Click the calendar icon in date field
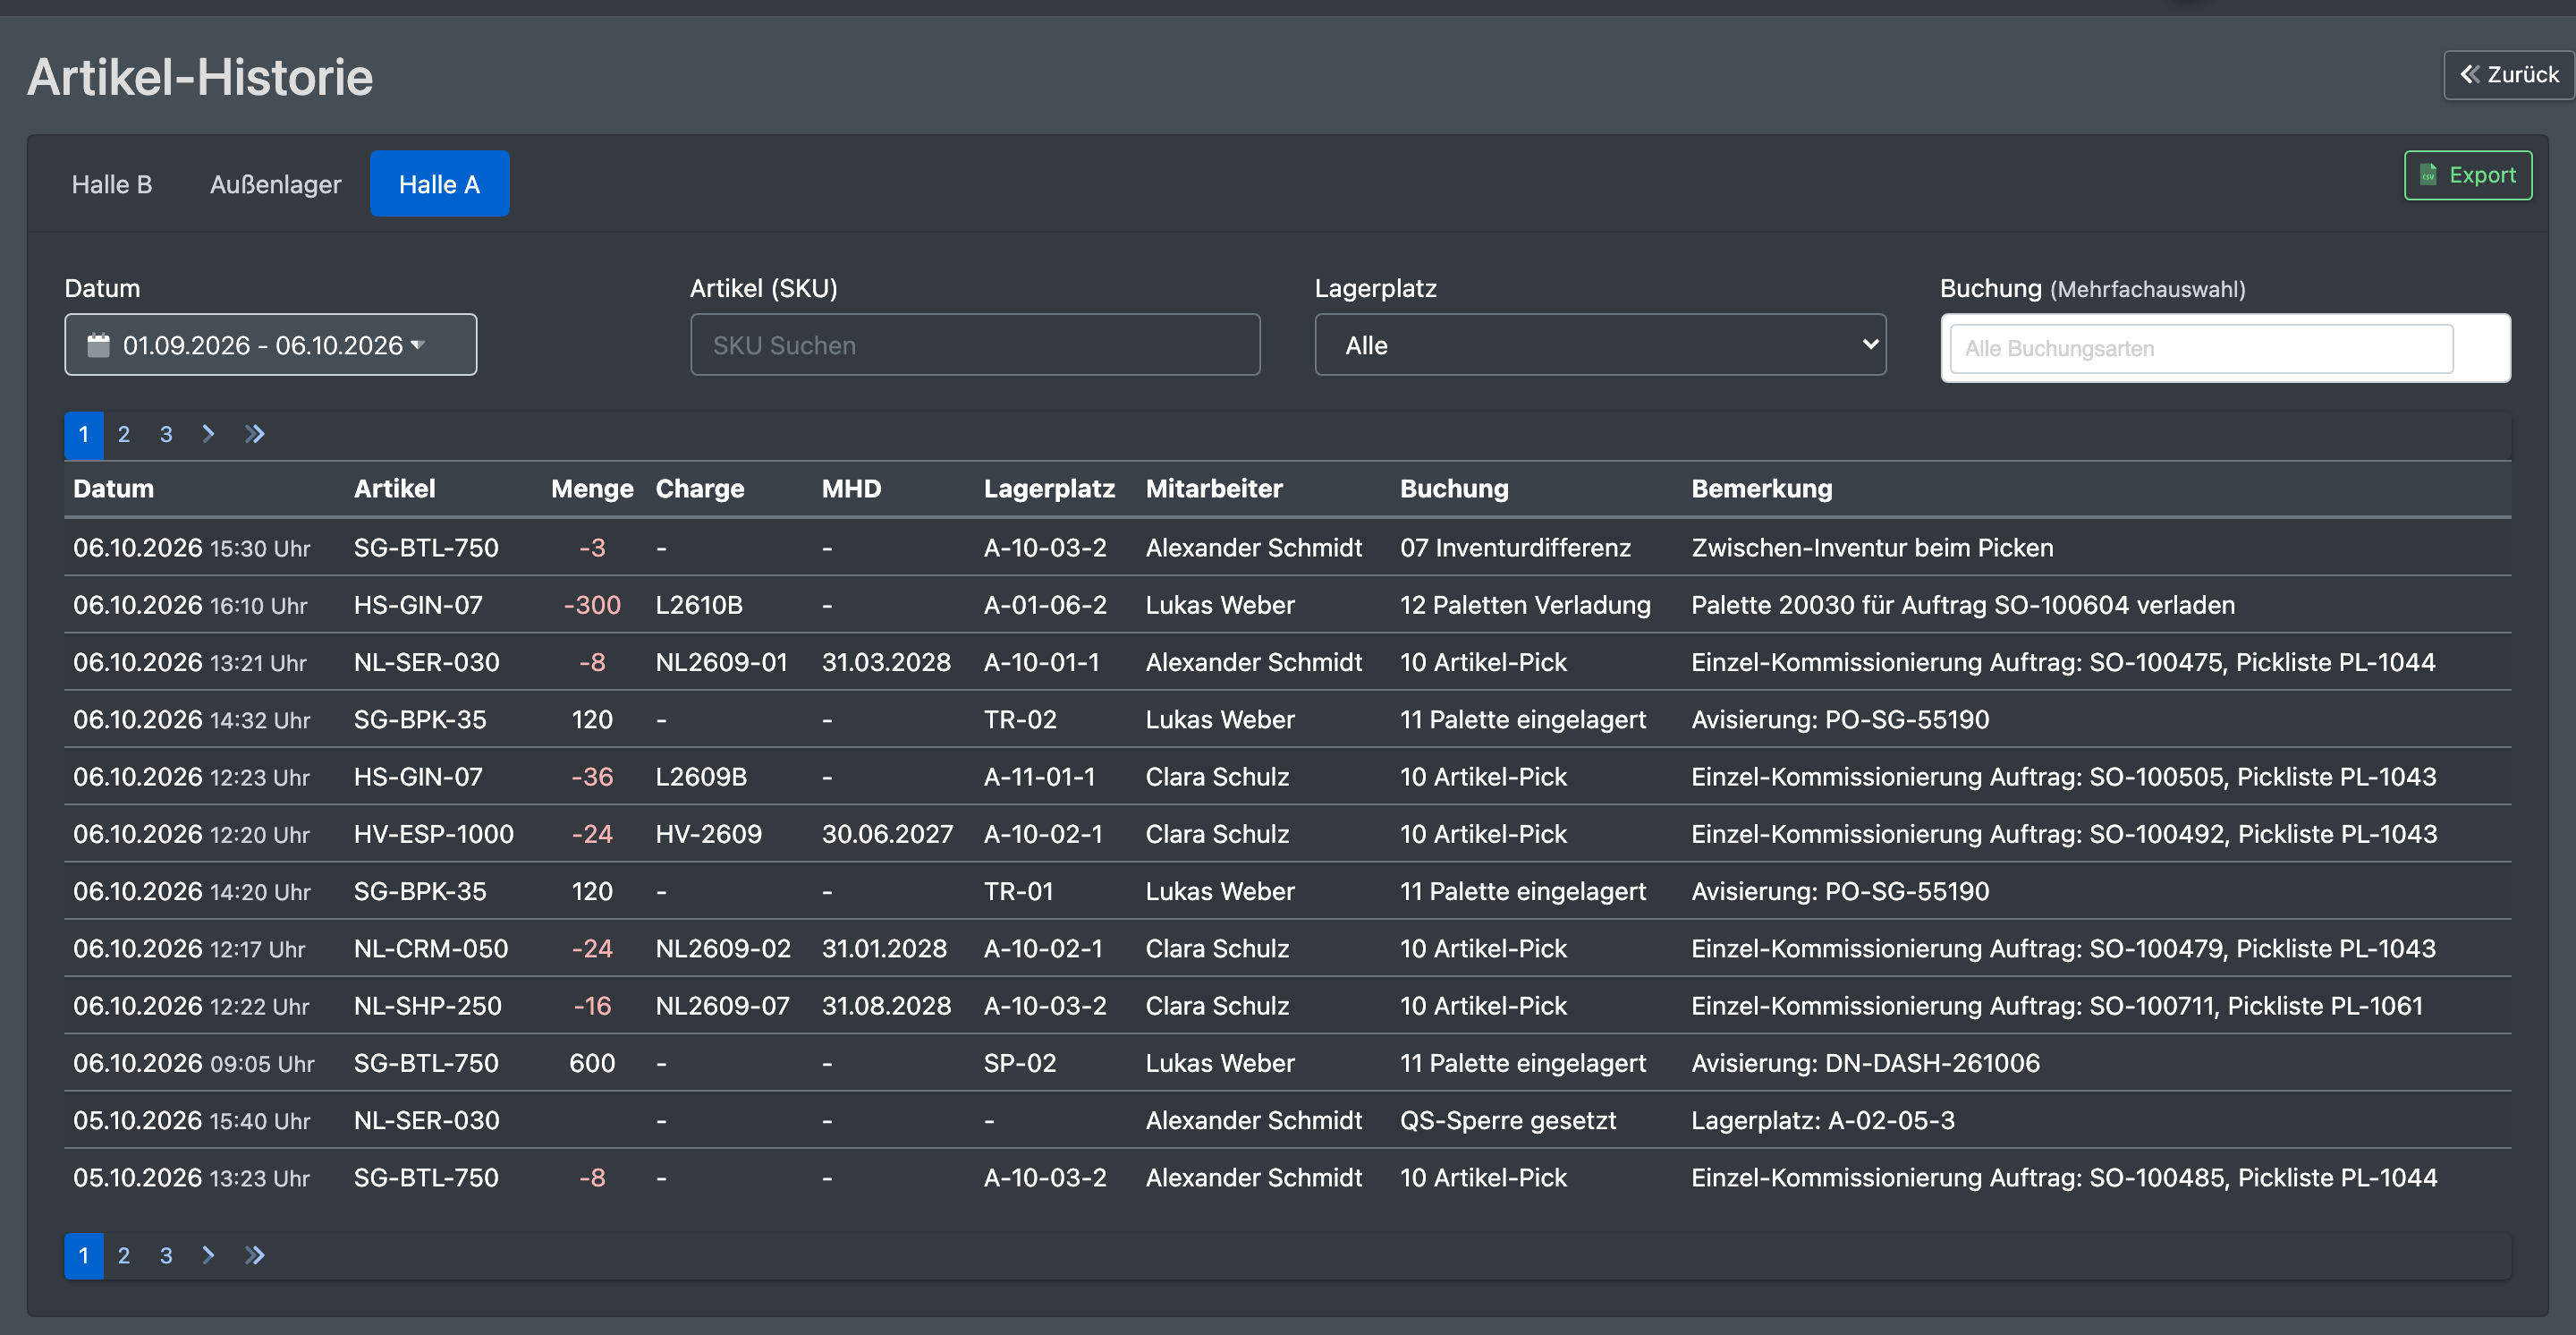The height and width of the screenshot is (1335, 2576). (98, 345)
